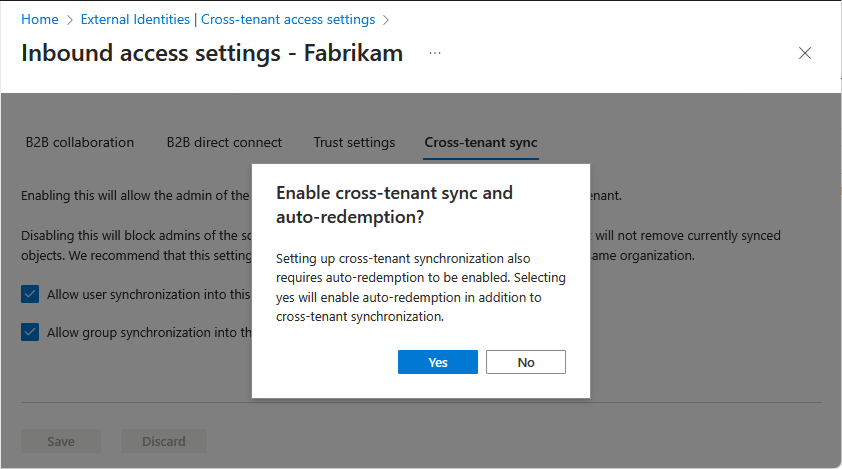Confirm auto-redemption with the Yes button
The height and width of the screenshot is (469, 842).
tap(438, 362)
